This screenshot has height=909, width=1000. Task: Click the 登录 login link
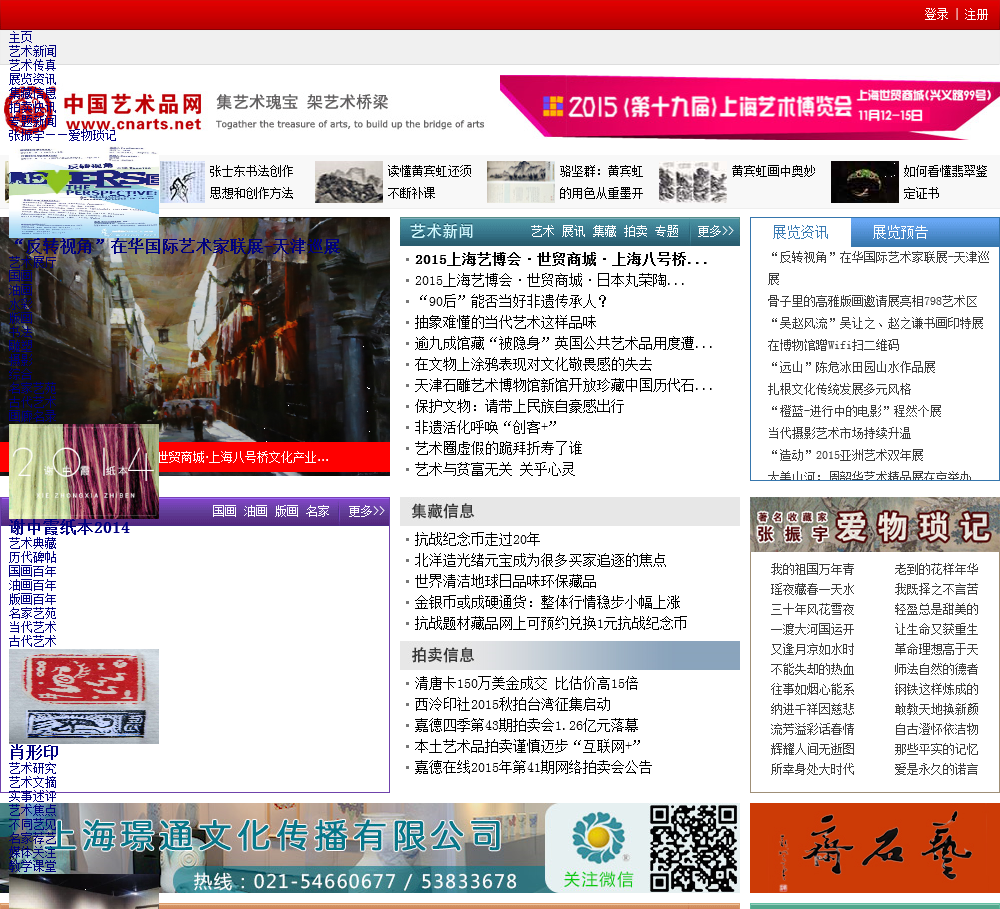936,14
